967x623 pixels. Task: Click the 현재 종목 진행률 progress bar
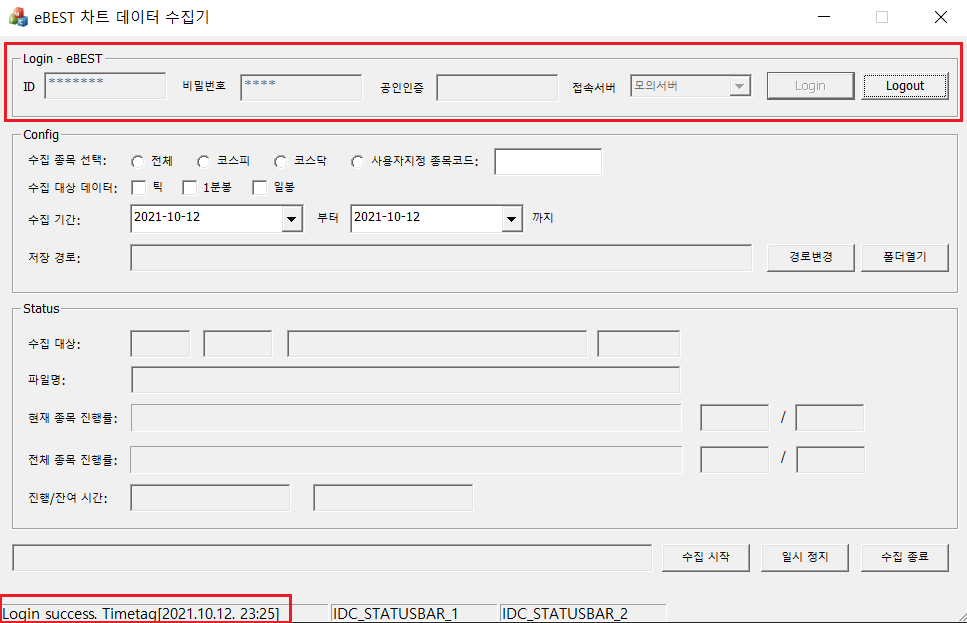tap(406, 418)
